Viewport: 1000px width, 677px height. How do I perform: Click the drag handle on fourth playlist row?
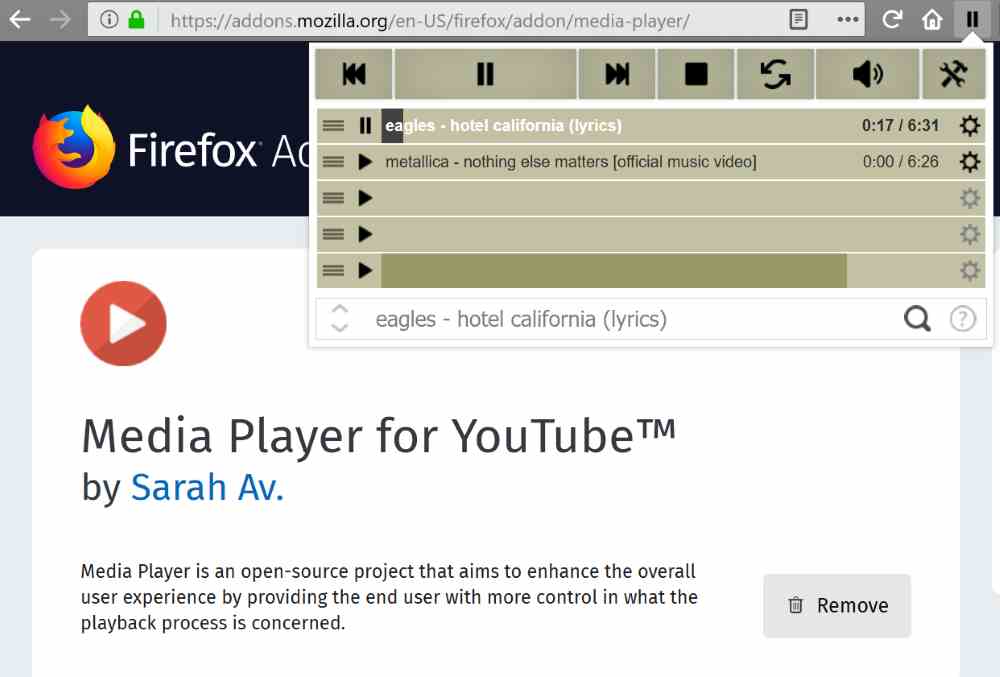pyautogui.click(x=333, y=235)
